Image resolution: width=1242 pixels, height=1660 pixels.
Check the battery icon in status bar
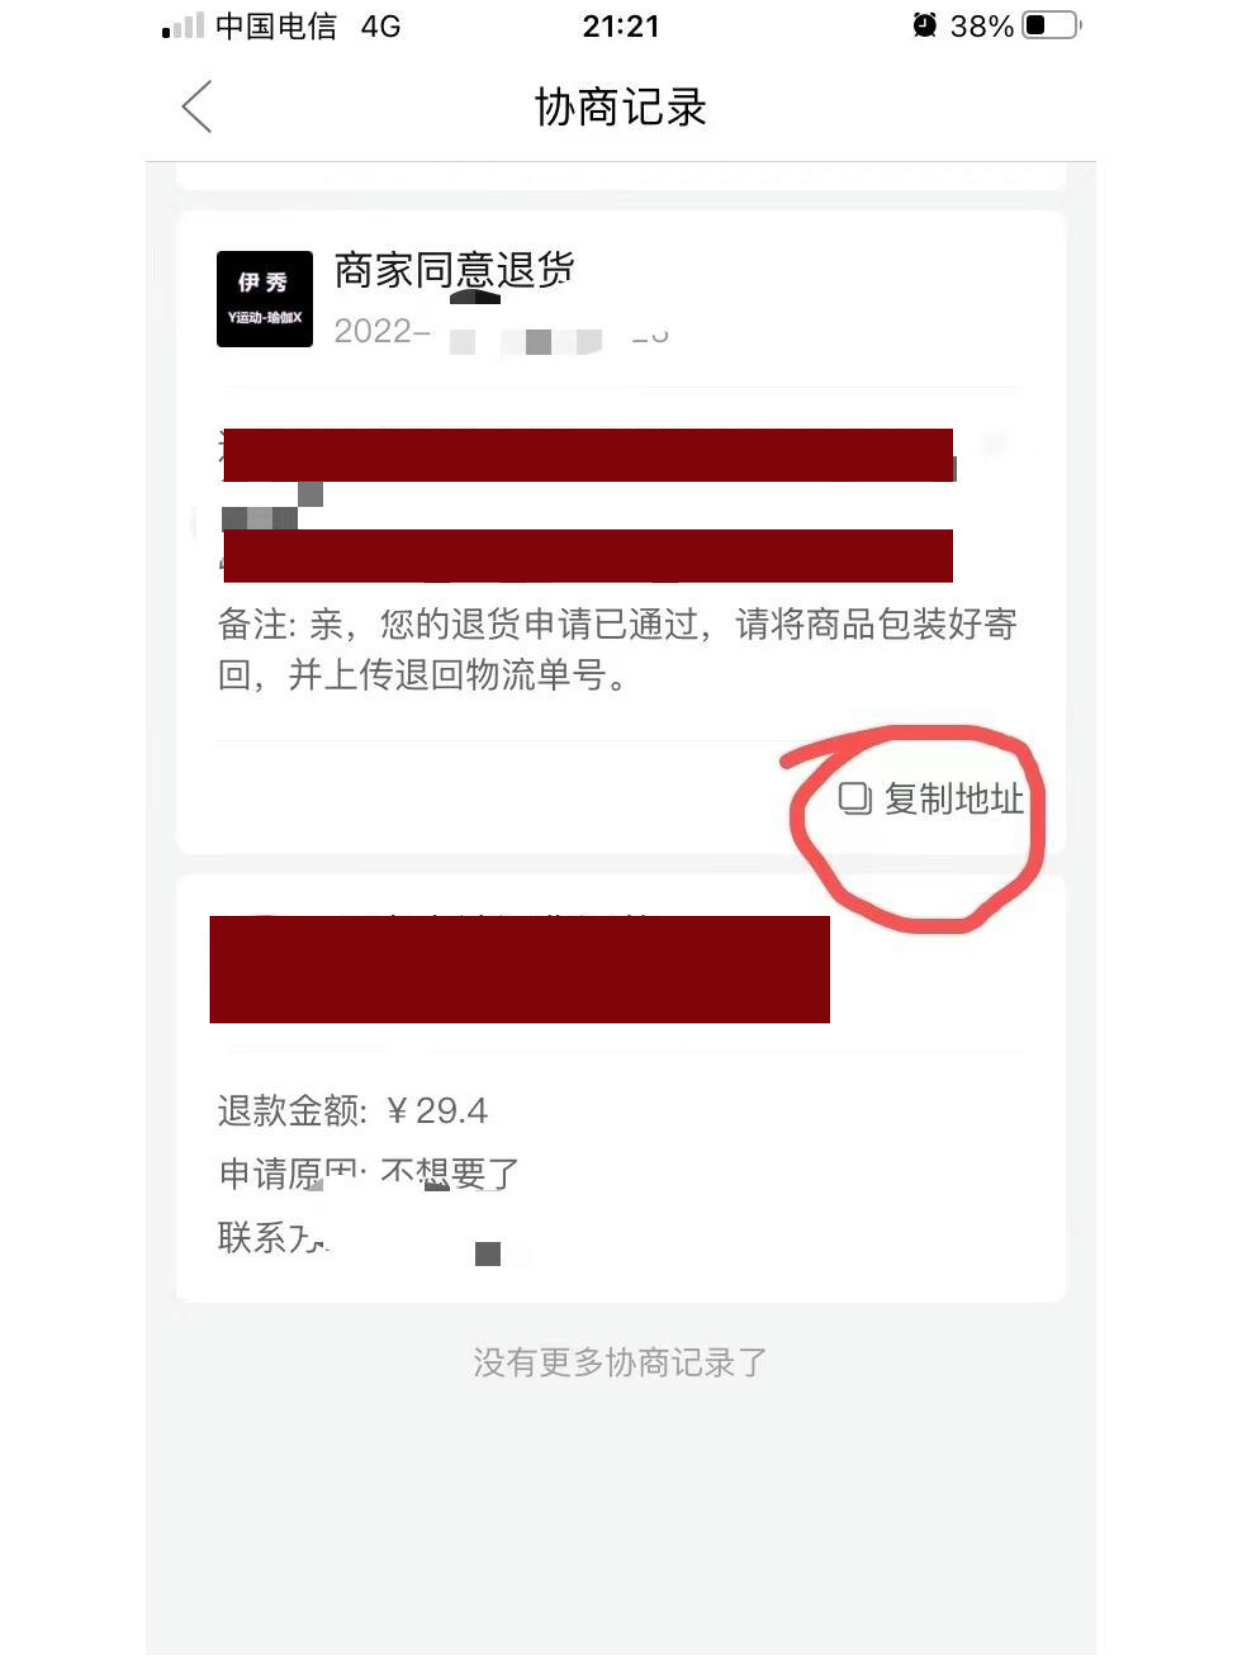tap(1052, 25)
